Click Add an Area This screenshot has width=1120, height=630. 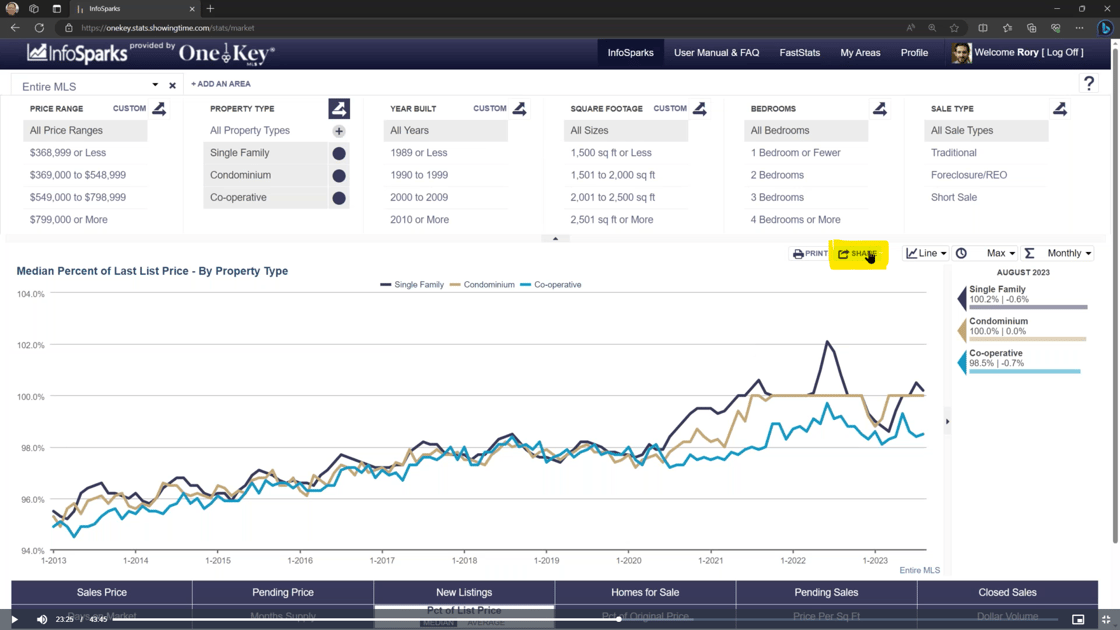point(221,84)
